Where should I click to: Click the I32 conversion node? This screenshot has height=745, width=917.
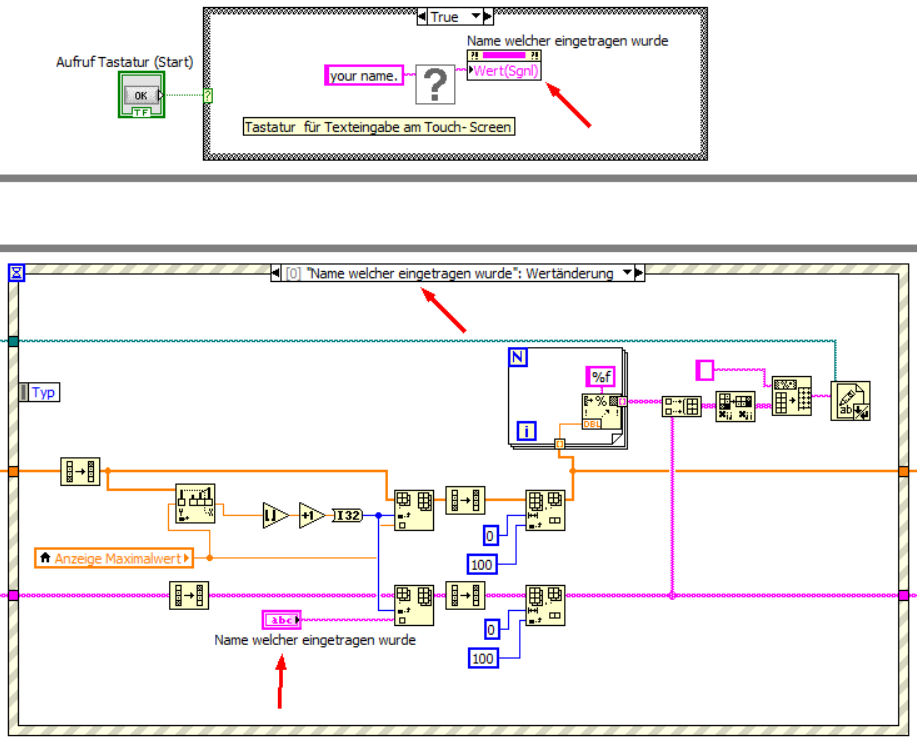point(347,515)
